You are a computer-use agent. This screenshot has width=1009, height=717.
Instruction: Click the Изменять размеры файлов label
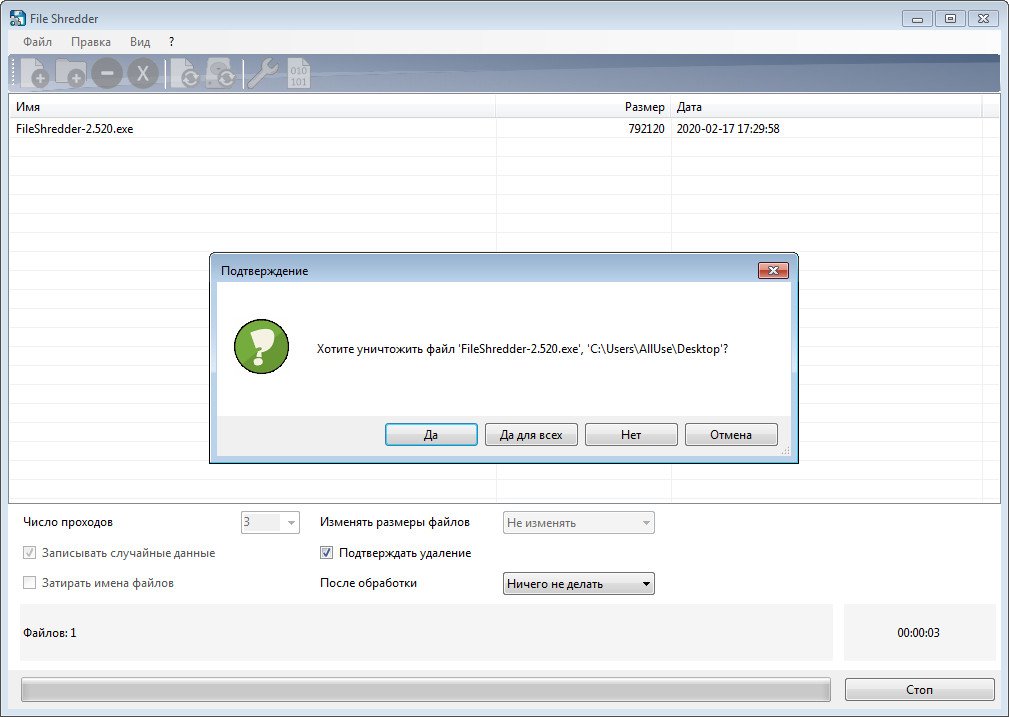tap(394, 522)
